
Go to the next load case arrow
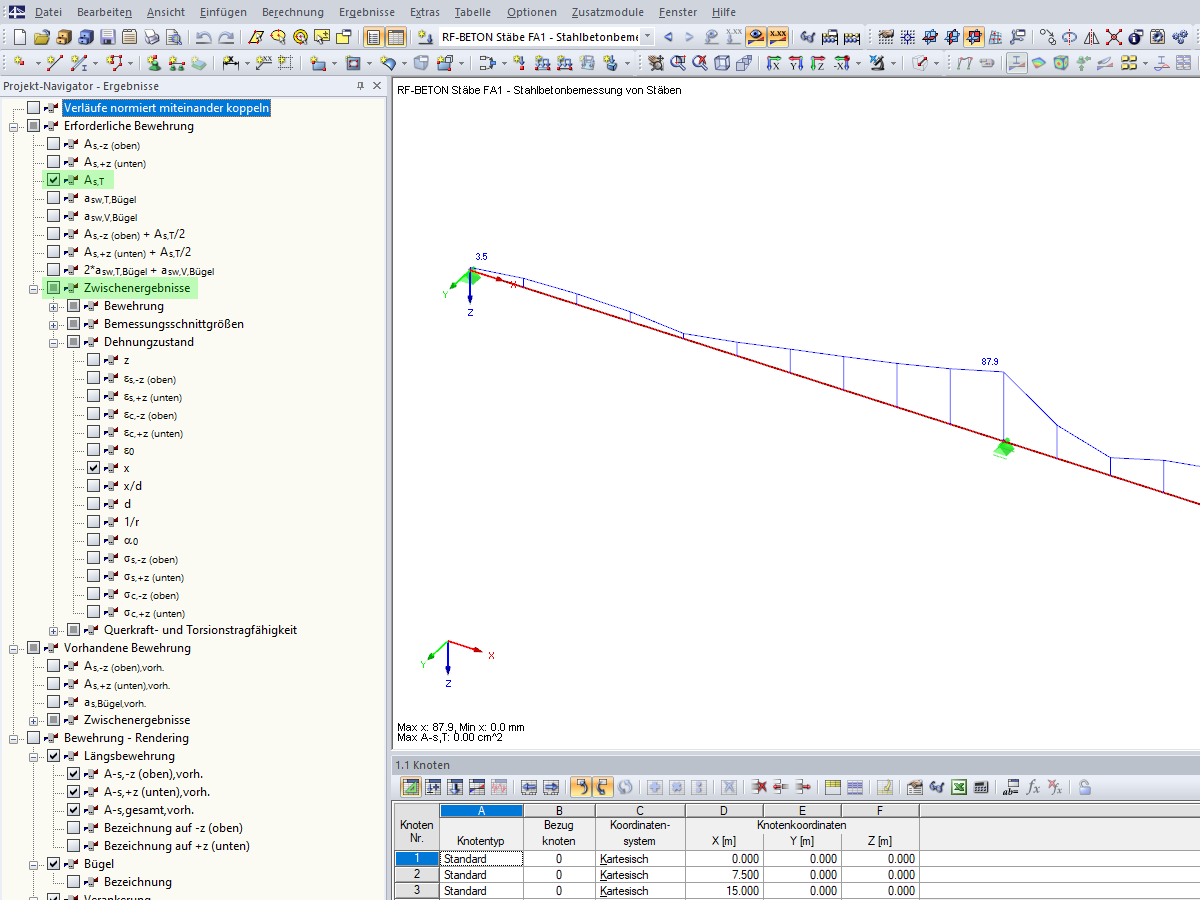[689, 37]
